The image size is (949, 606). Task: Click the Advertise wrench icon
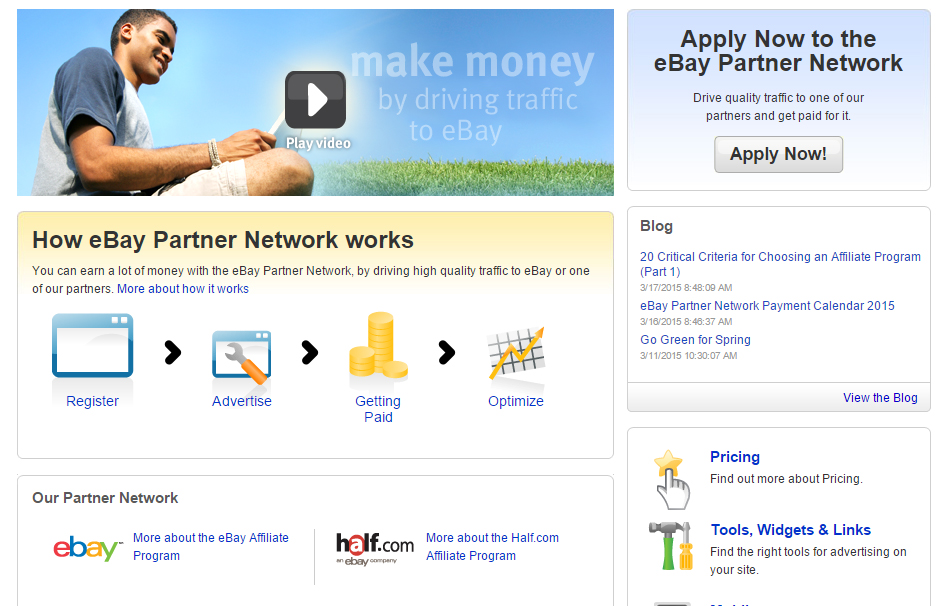click(x=241, y=357)
